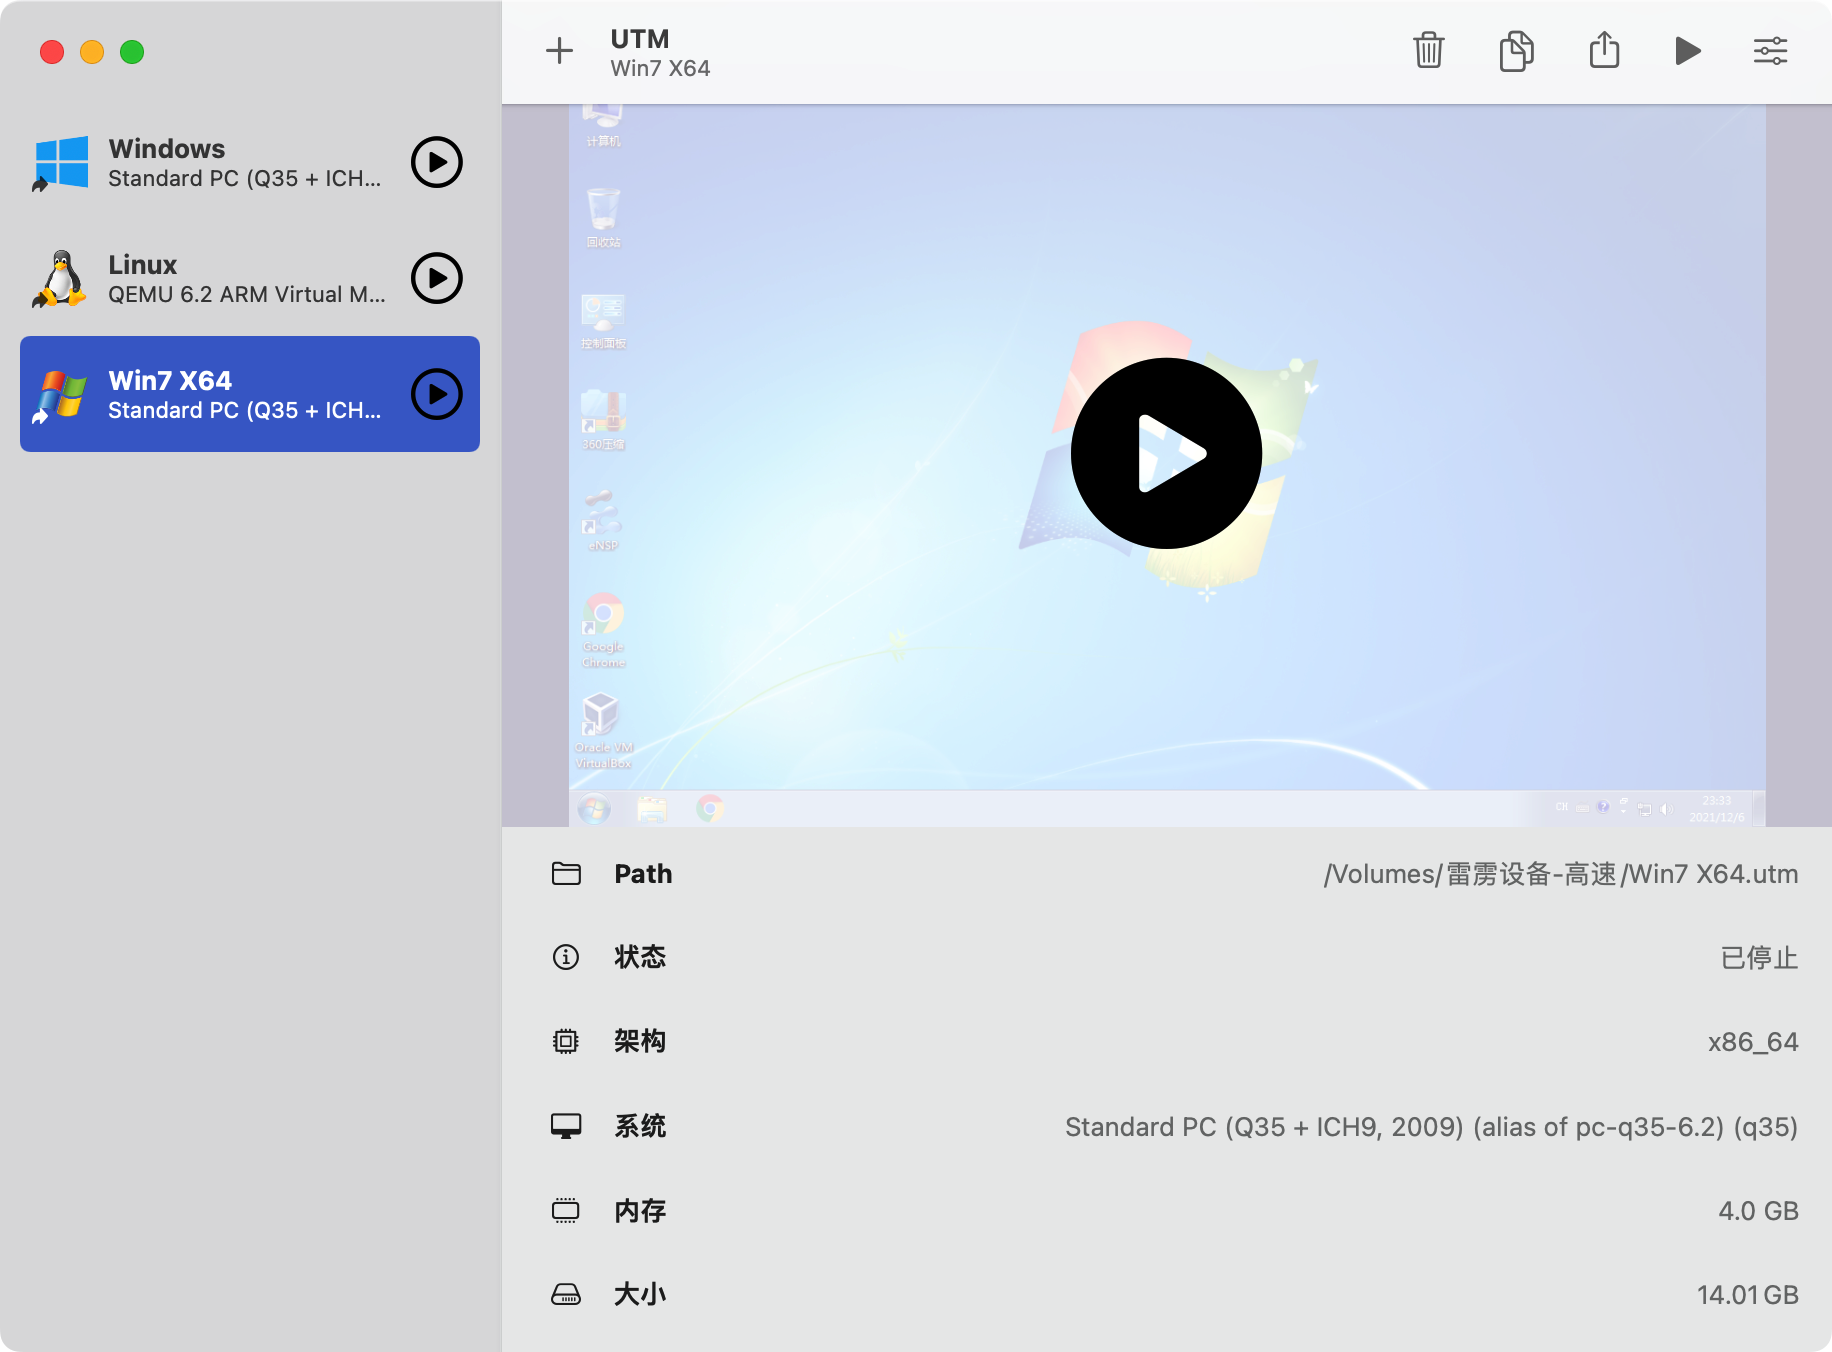The height and width of the screenshot is (1352, 1832).
Task: Delete the selected VM with the trash icon
Action: (x=1428, y=51)
